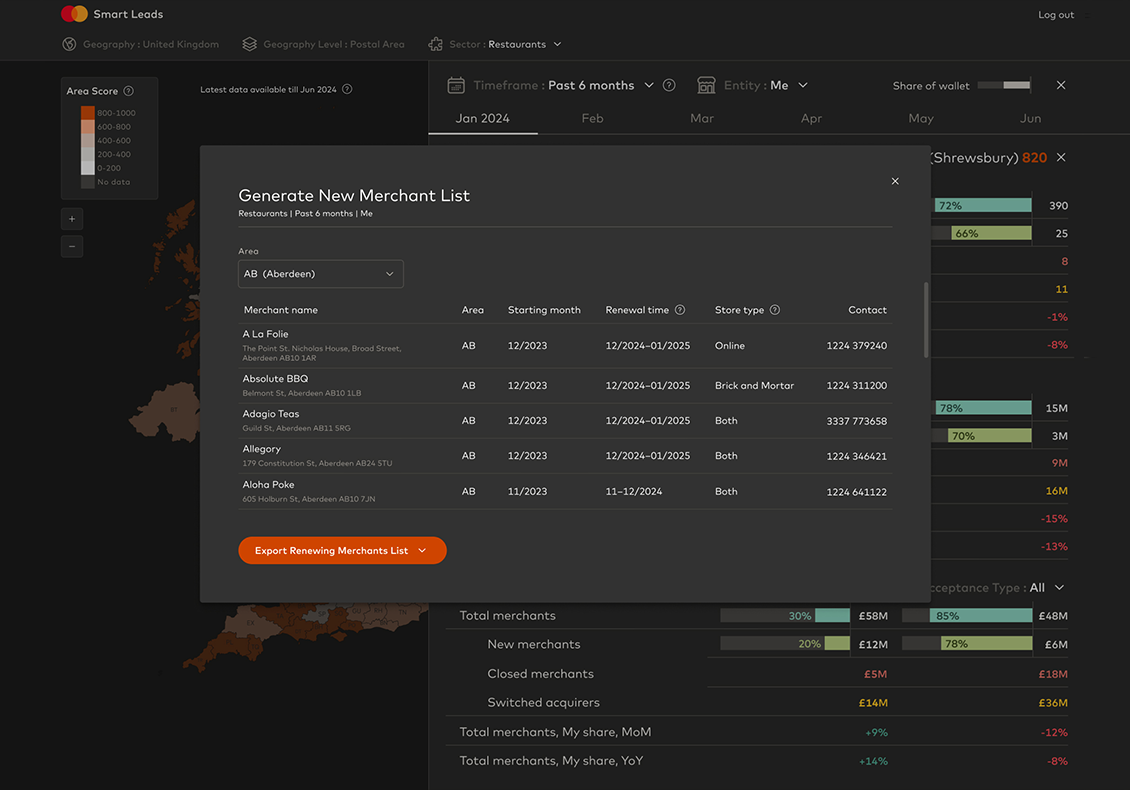The height and width of the screenshot is (790, 1130).
Task: Expand the Sector Restaurants dropdown
Action: click(557, 44)
